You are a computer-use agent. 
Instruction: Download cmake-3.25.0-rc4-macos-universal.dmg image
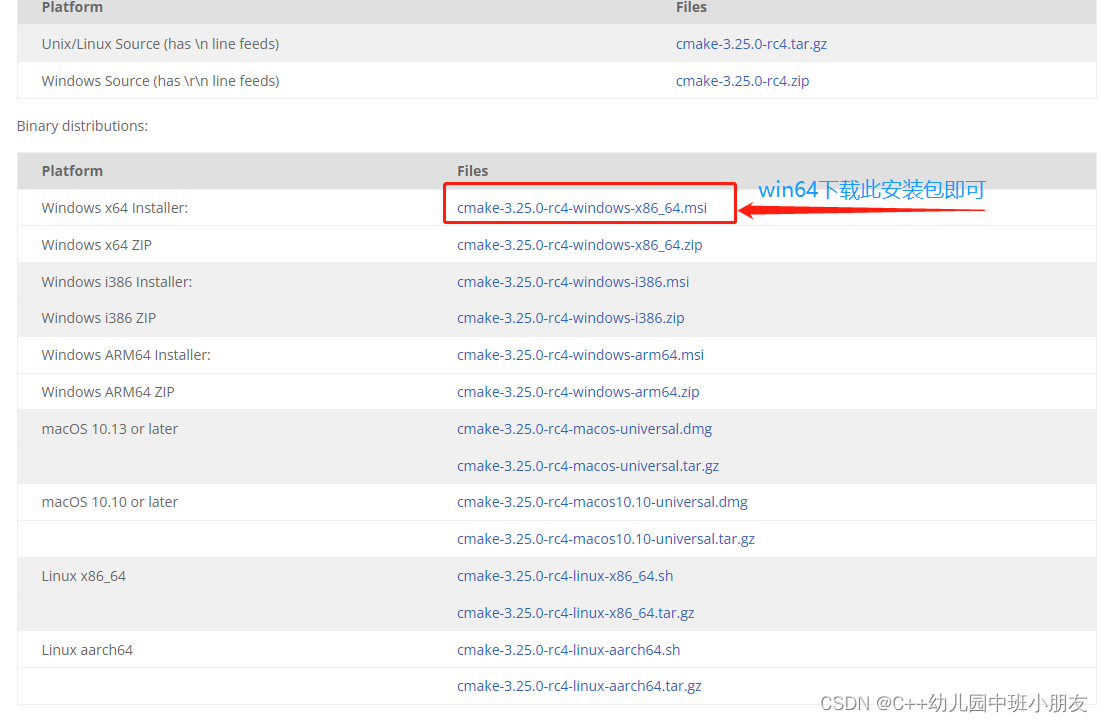coord(585,429)
